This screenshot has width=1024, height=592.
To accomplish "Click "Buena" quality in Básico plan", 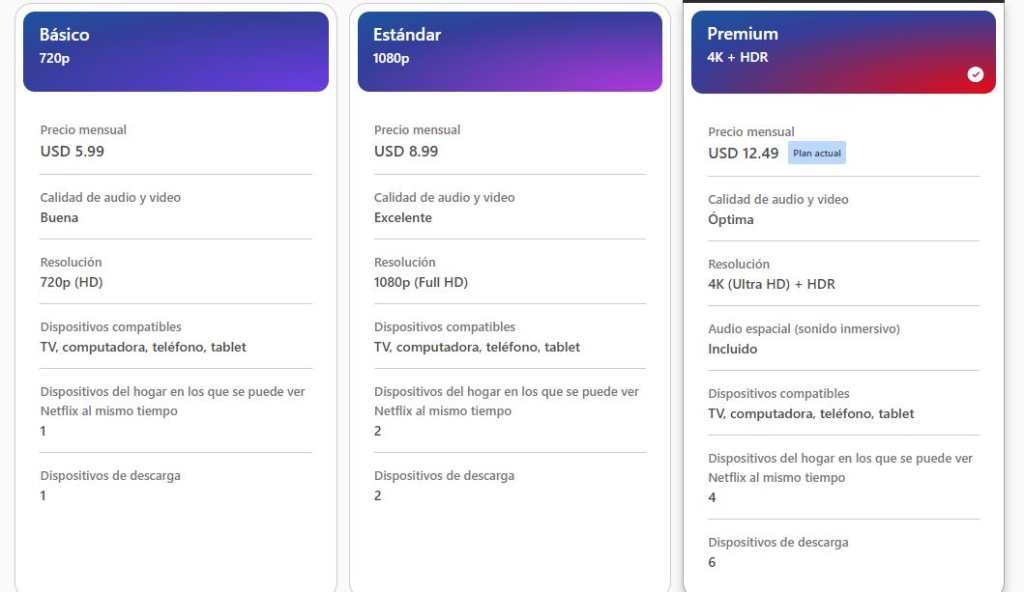I will [x=59, y=217].
